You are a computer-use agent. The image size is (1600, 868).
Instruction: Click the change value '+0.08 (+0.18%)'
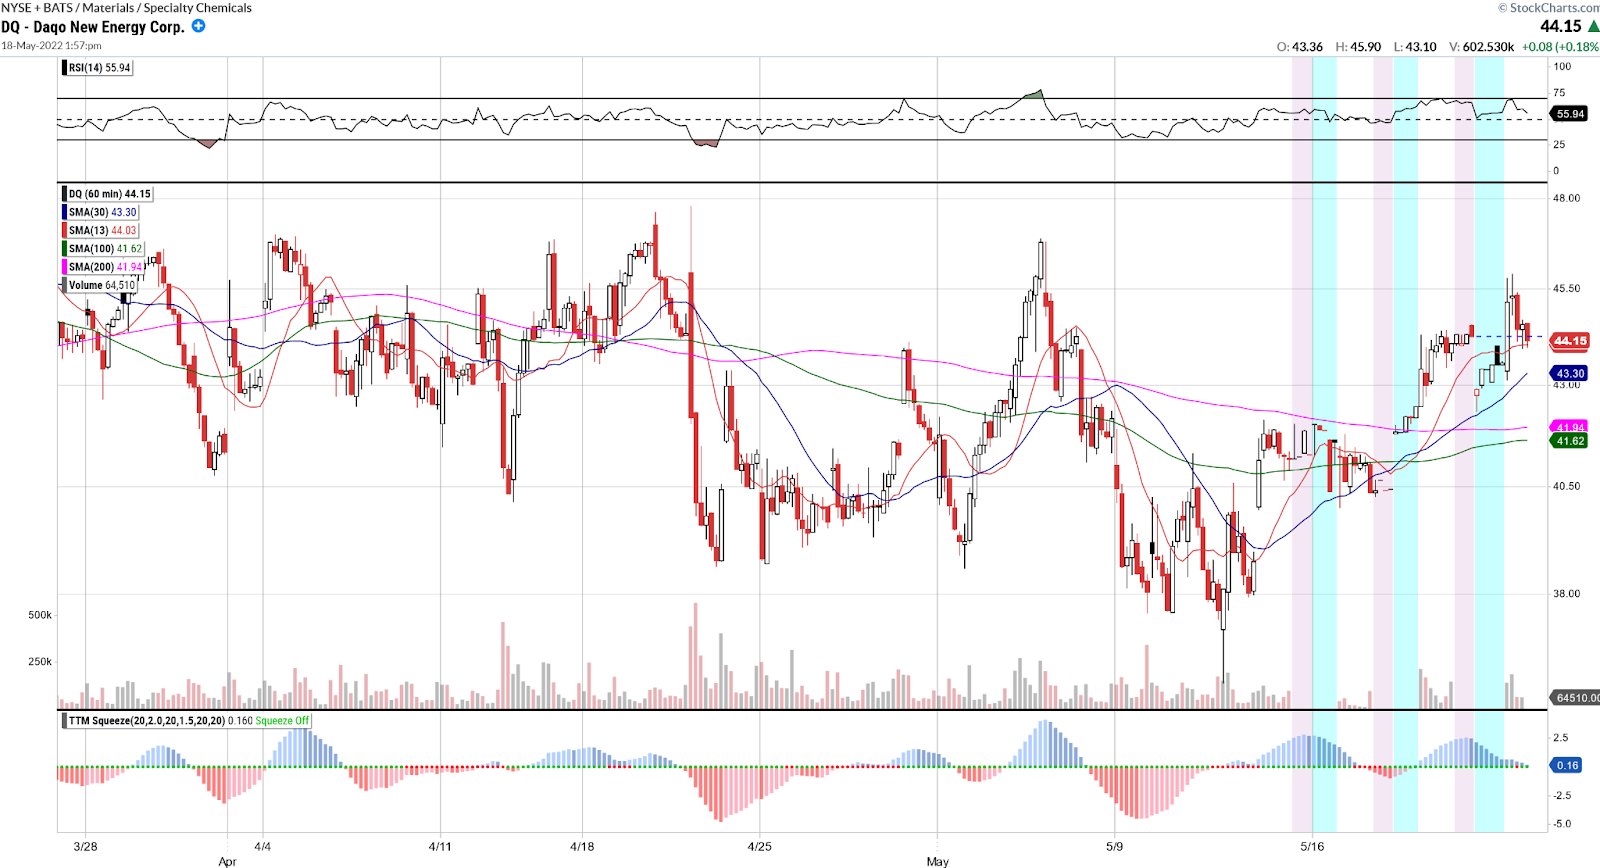(x=1560, y=47)
